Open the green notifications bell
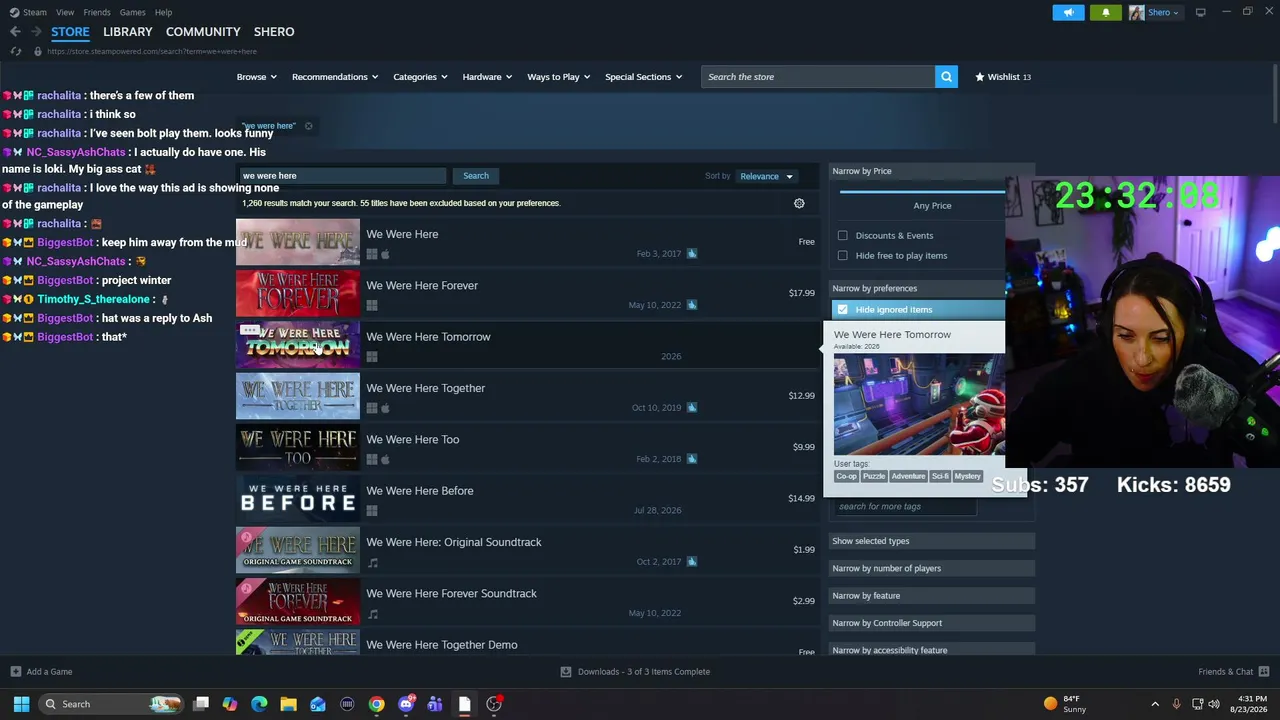This screenshot has height=720, width=1280. (1105, 12)
